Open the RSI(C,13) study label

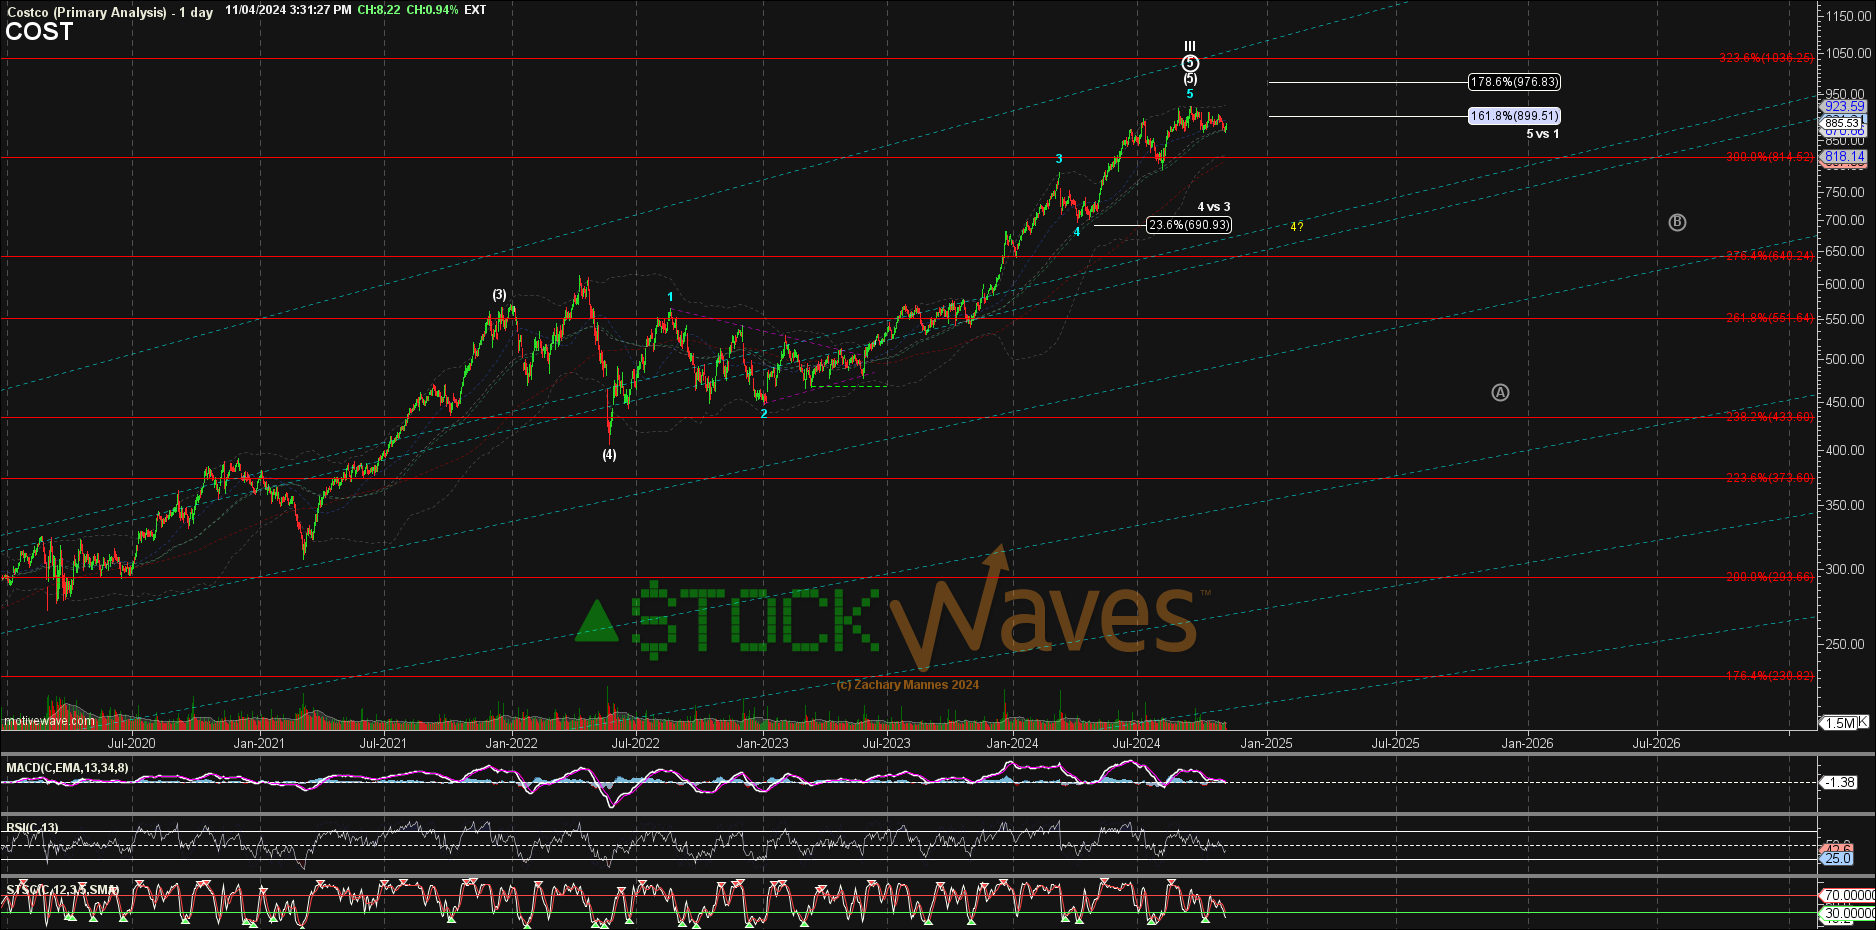(x=32, y=828)
